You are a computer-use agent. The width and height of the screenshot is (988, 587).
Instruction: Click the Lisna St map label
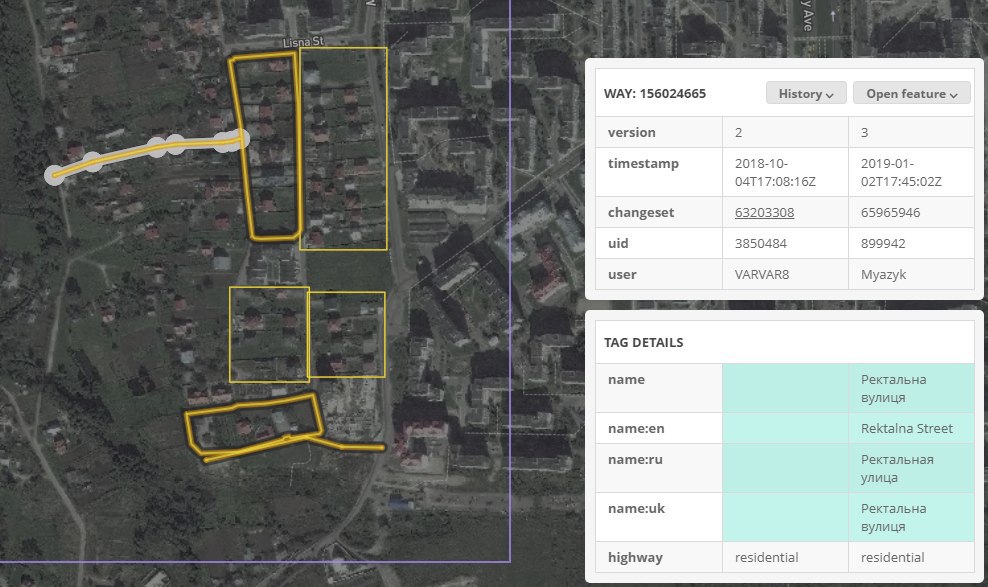[x=303, y=42]
